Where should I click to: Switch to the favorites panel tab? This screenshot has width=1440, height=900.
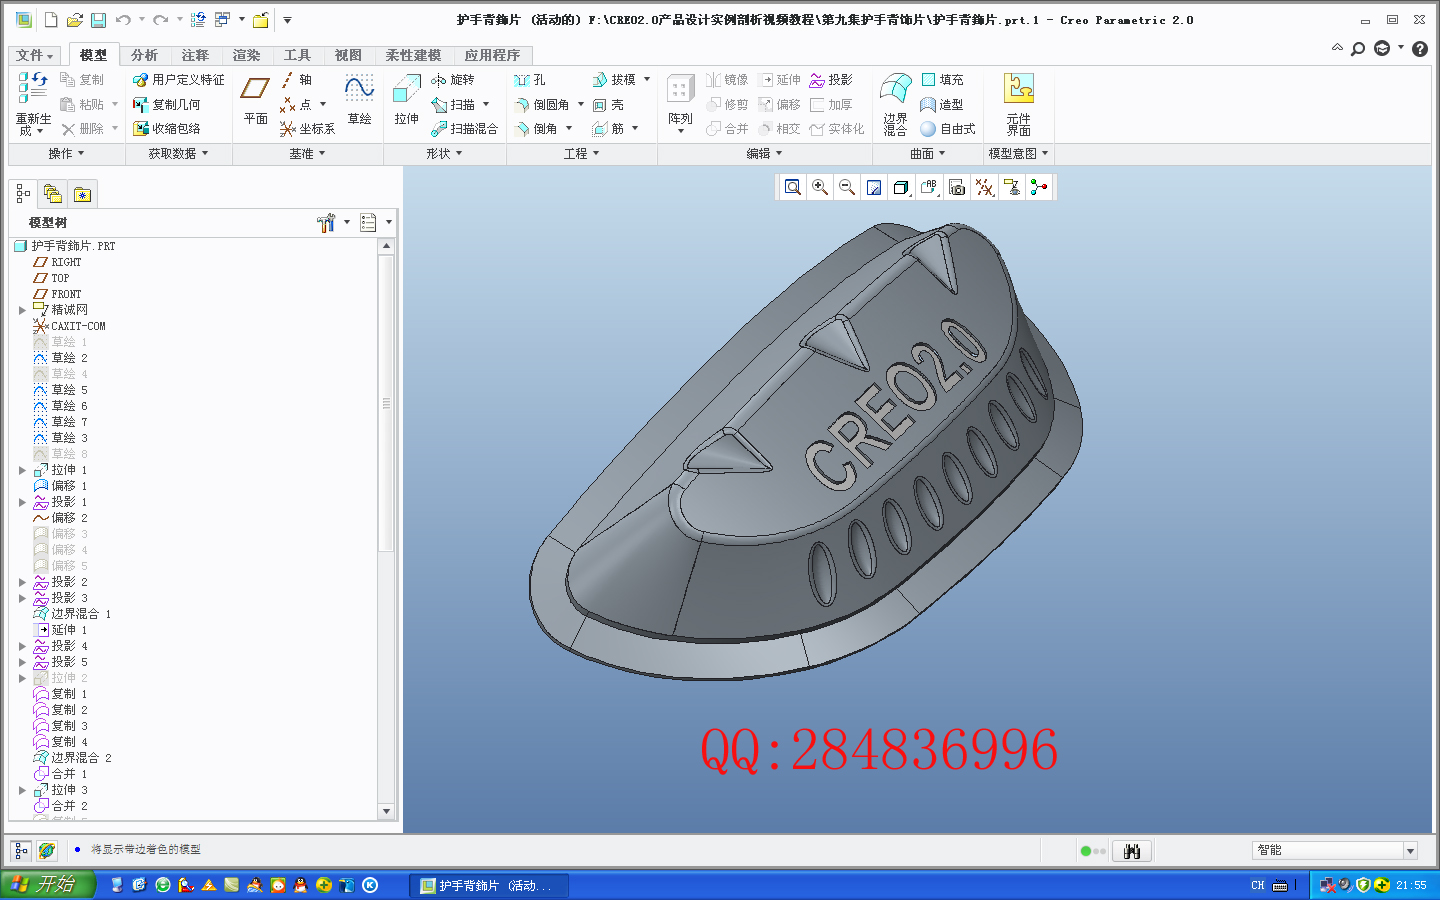pyautogui.click(x=82, y=194)
